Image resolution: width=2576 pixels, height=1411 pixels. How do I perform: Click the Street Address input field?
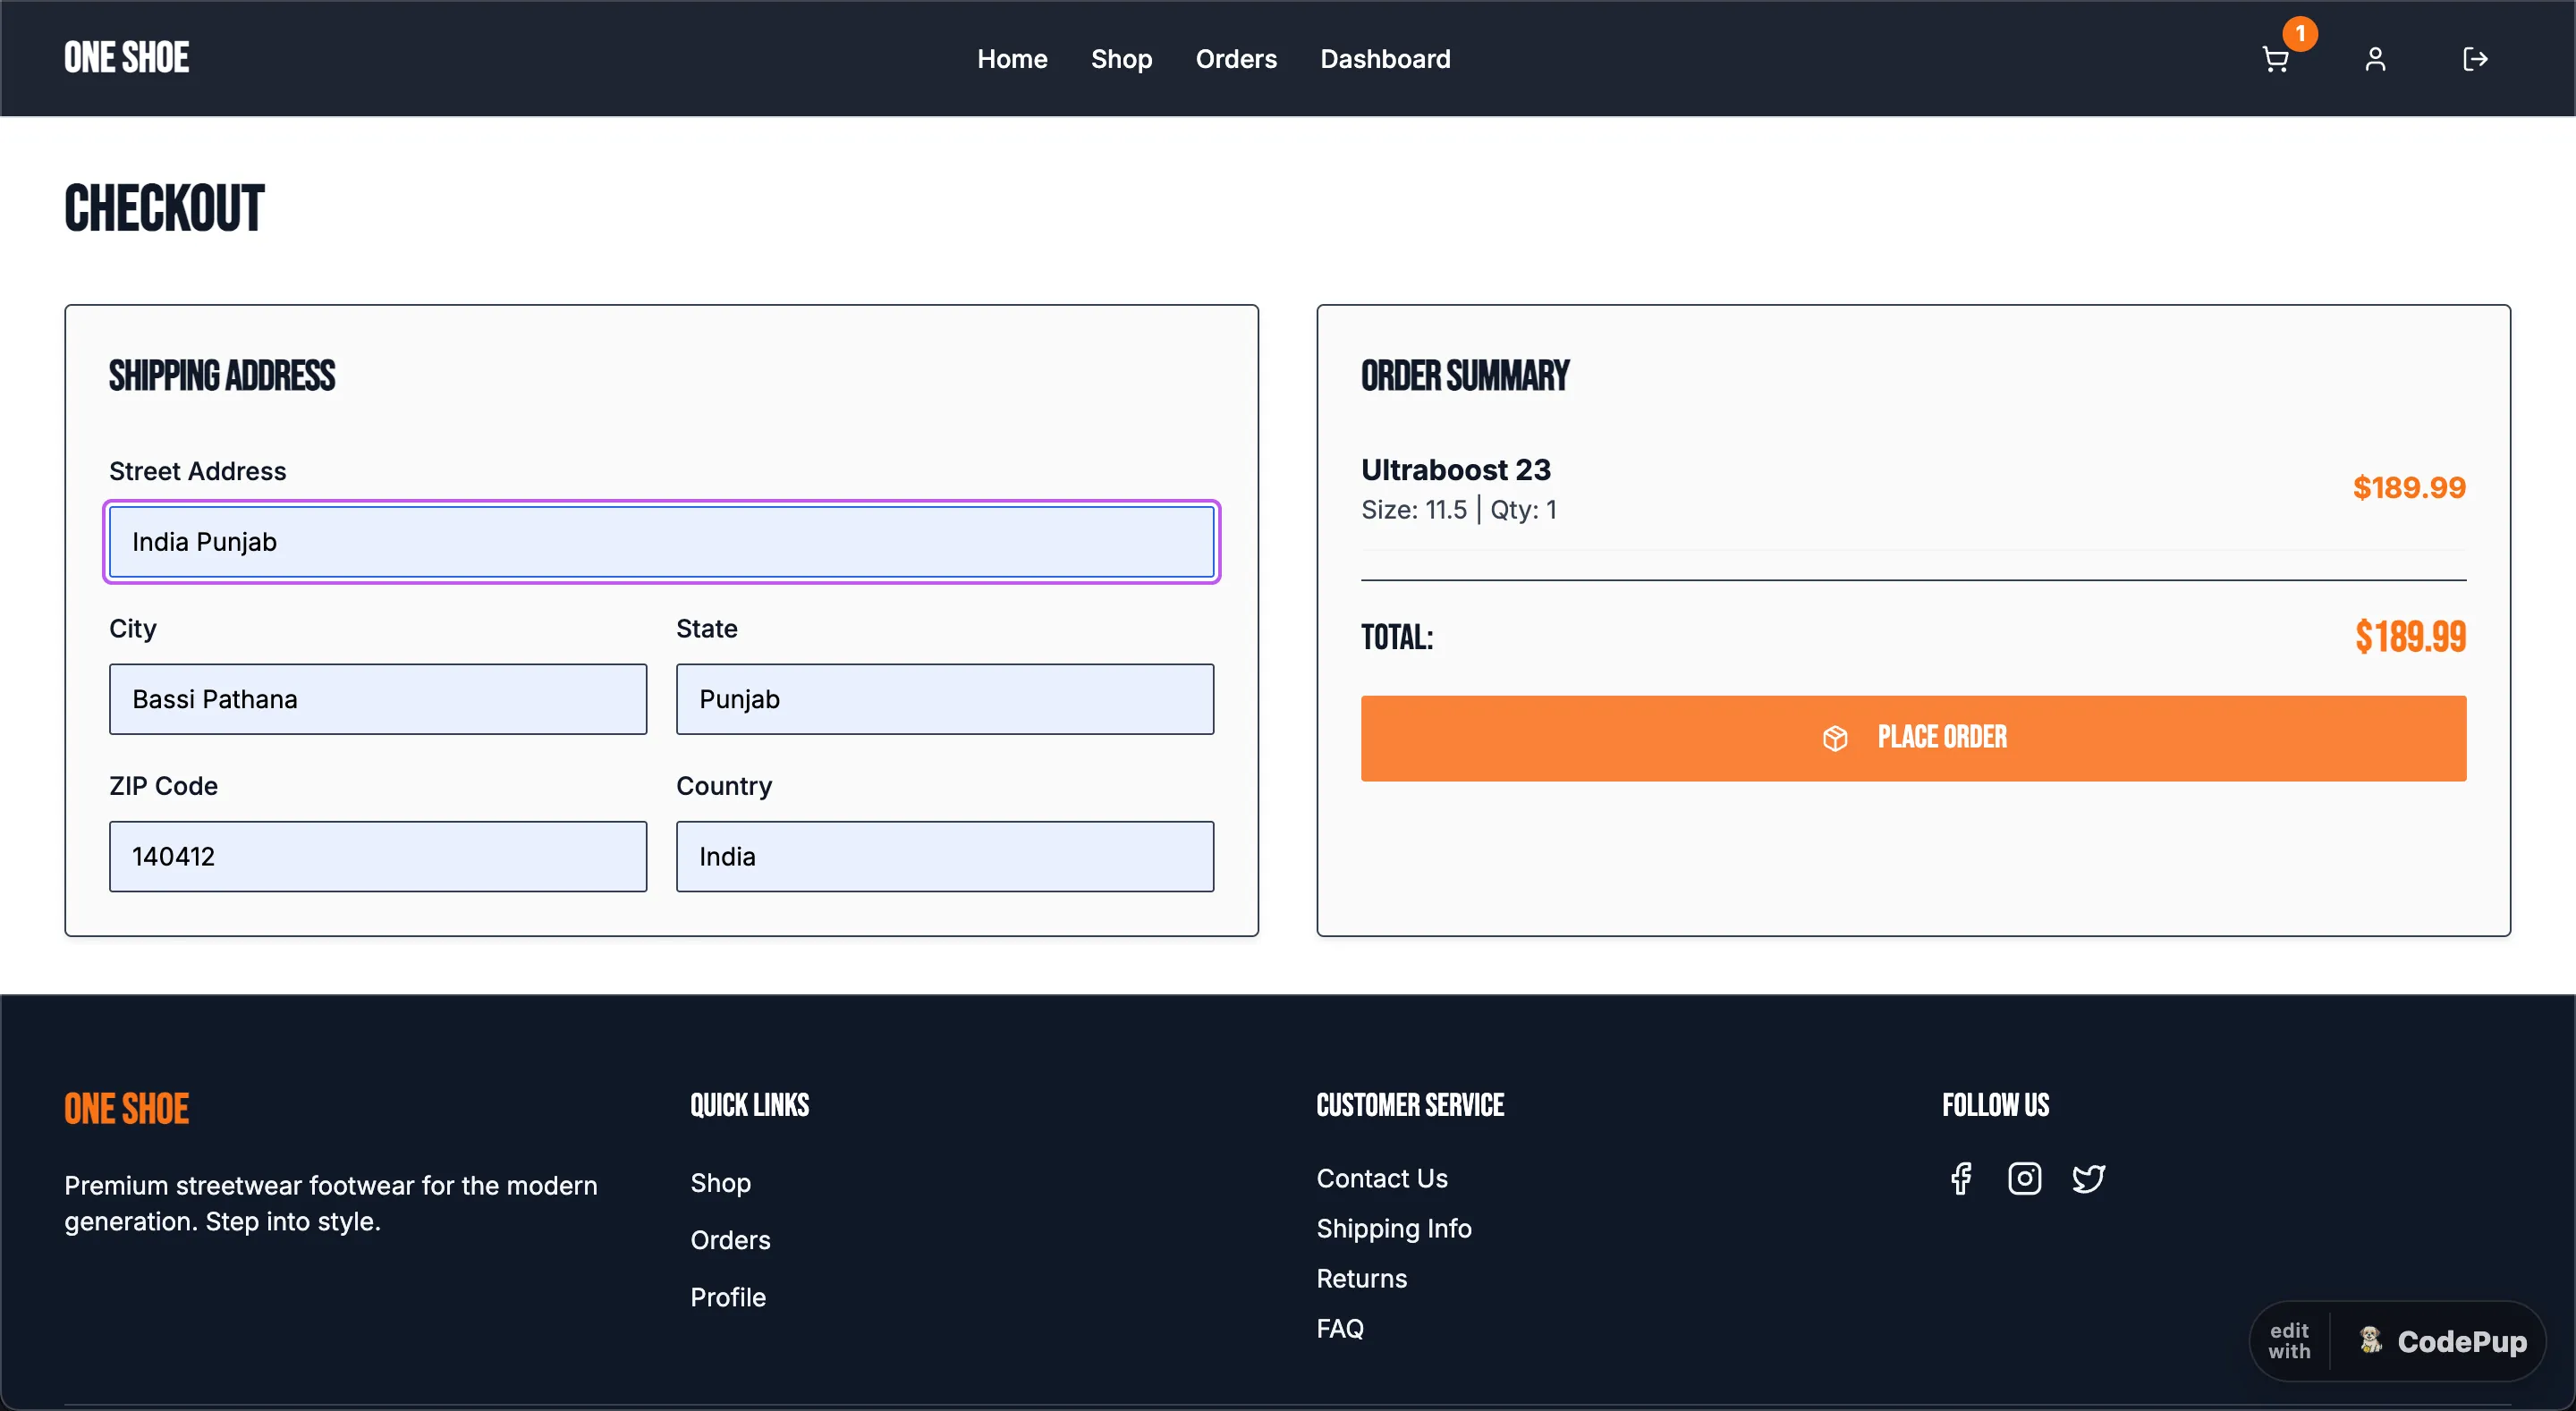tap(662, 542)
